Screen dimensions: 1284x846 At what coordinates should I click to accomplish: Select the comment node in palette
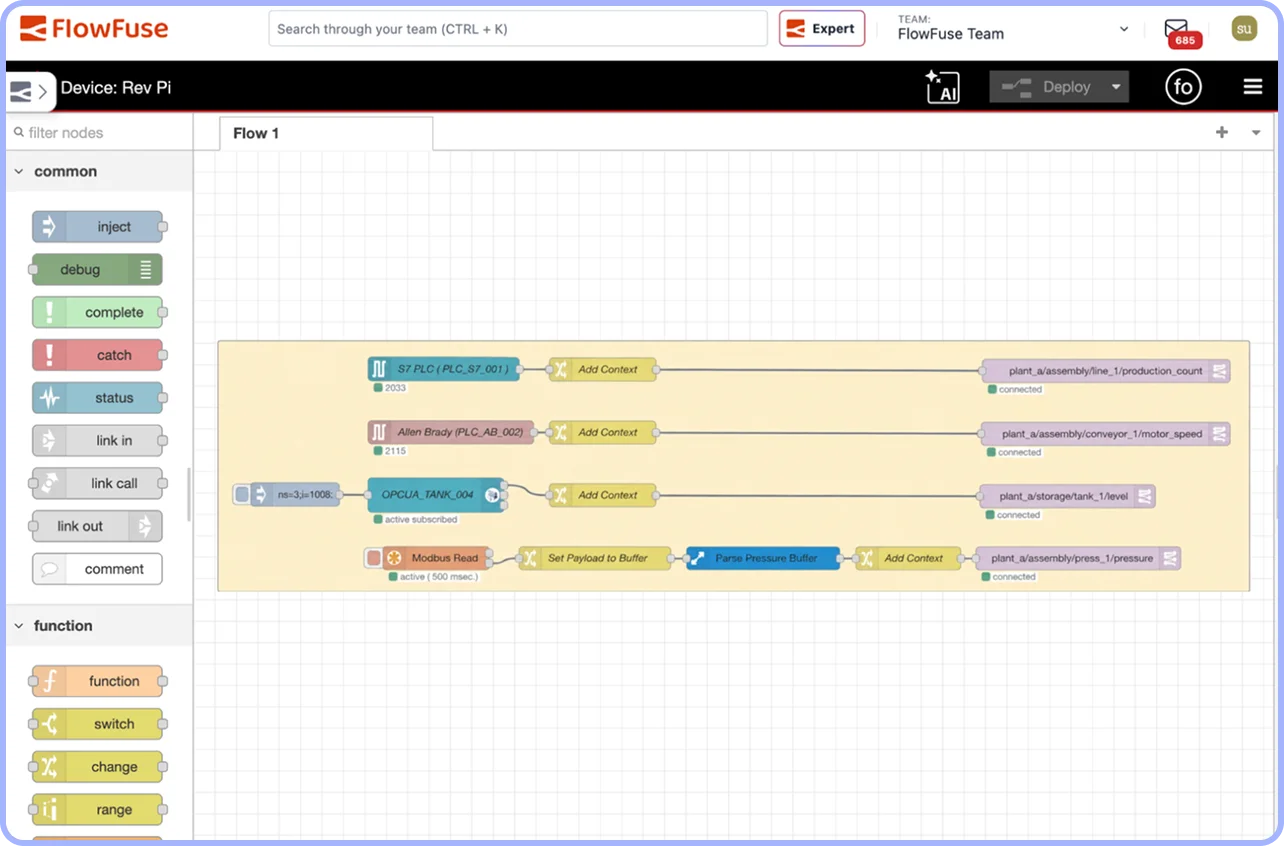coord(97,569)
